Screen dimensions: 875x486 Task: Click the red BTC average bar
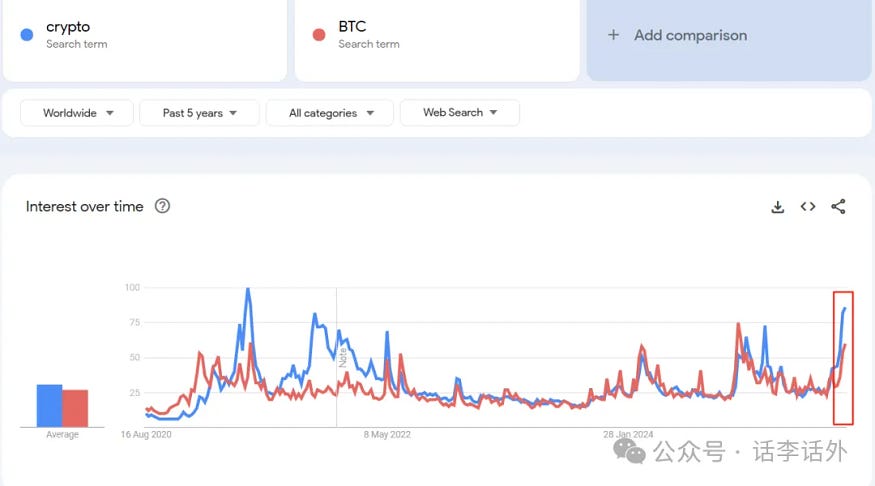click(75, 408)
